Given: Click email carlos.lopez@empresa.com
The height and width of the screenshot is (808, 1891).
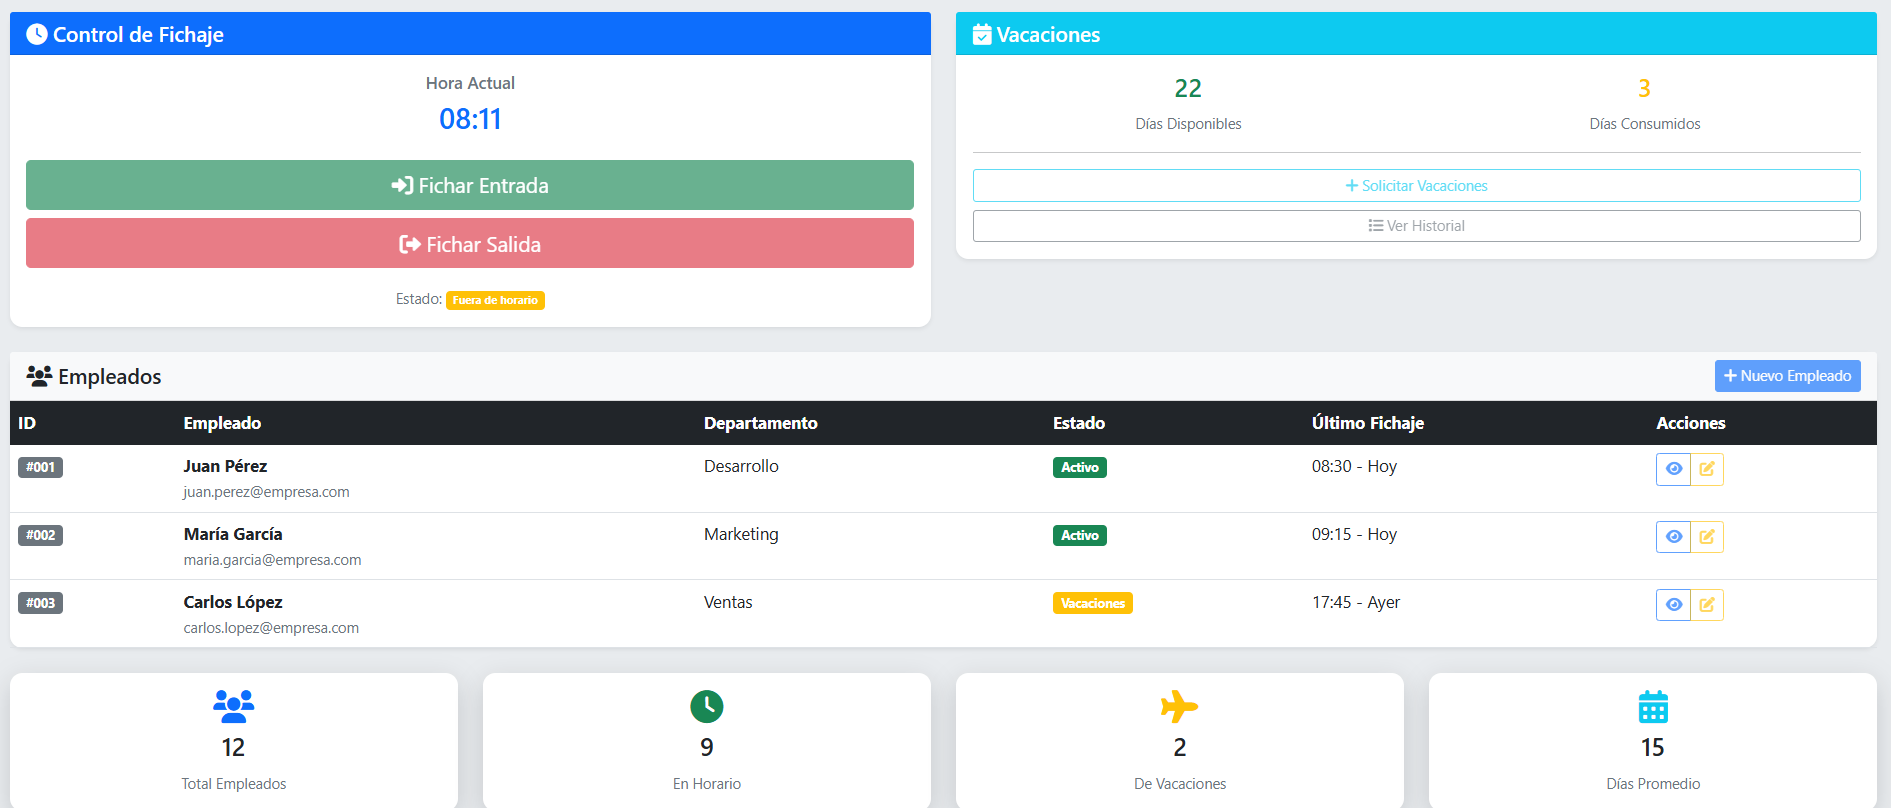Looking at the screenshot, I should pyautogui.click(x=271, y=628).
